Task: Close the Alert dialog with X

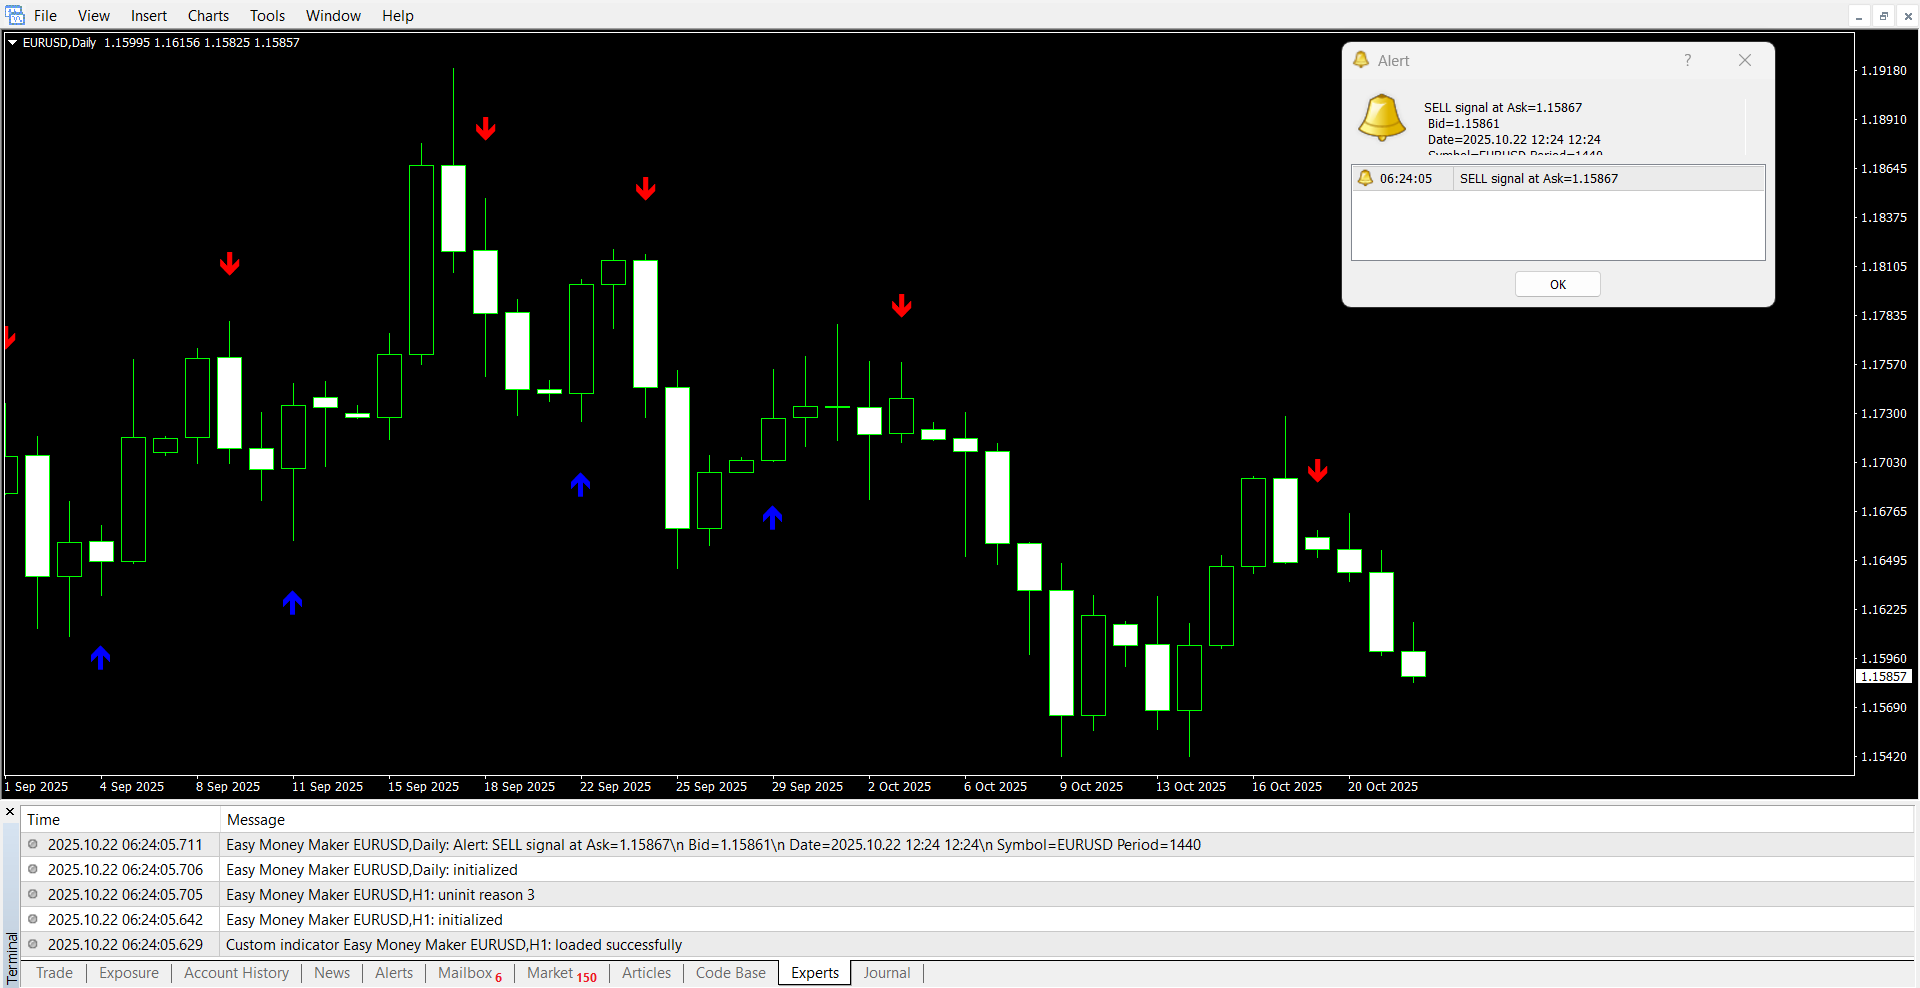Action: pyautogui.click(x=1745, y=60)
